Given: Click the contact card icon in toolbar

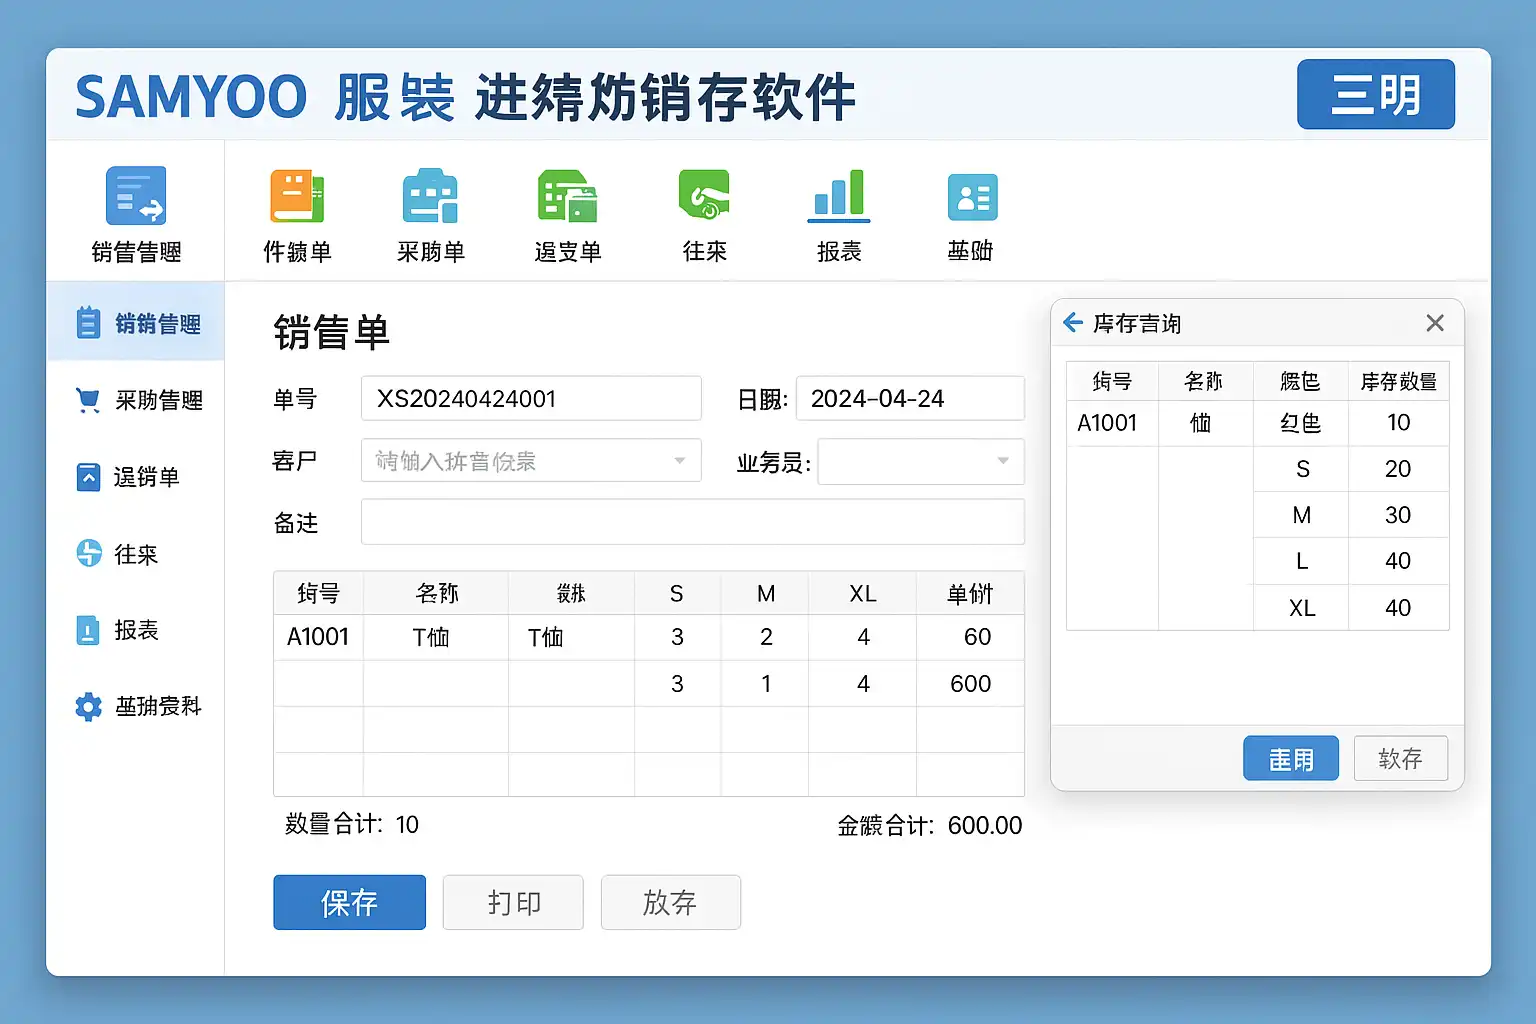Looking at the screenshot, I should (x=971, y=196).
